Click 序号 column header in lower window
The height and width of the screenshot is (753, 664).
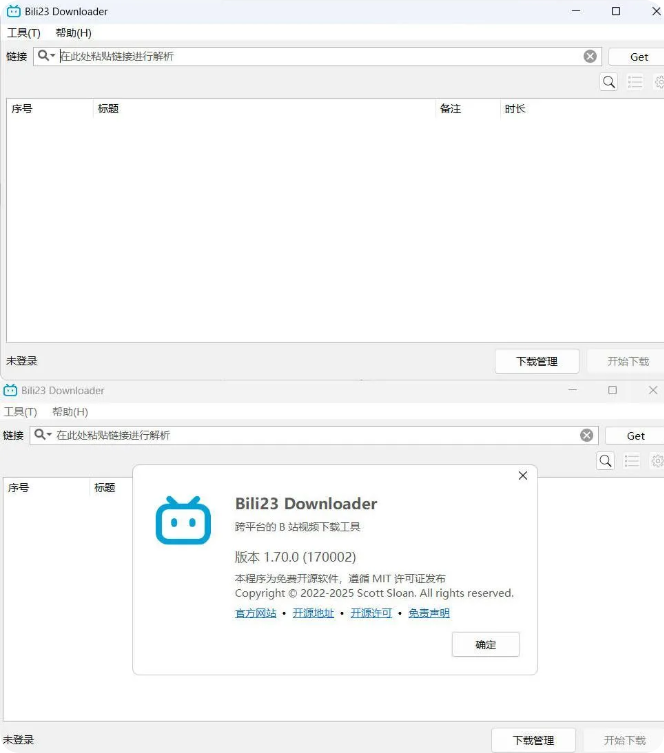[46, 487]
